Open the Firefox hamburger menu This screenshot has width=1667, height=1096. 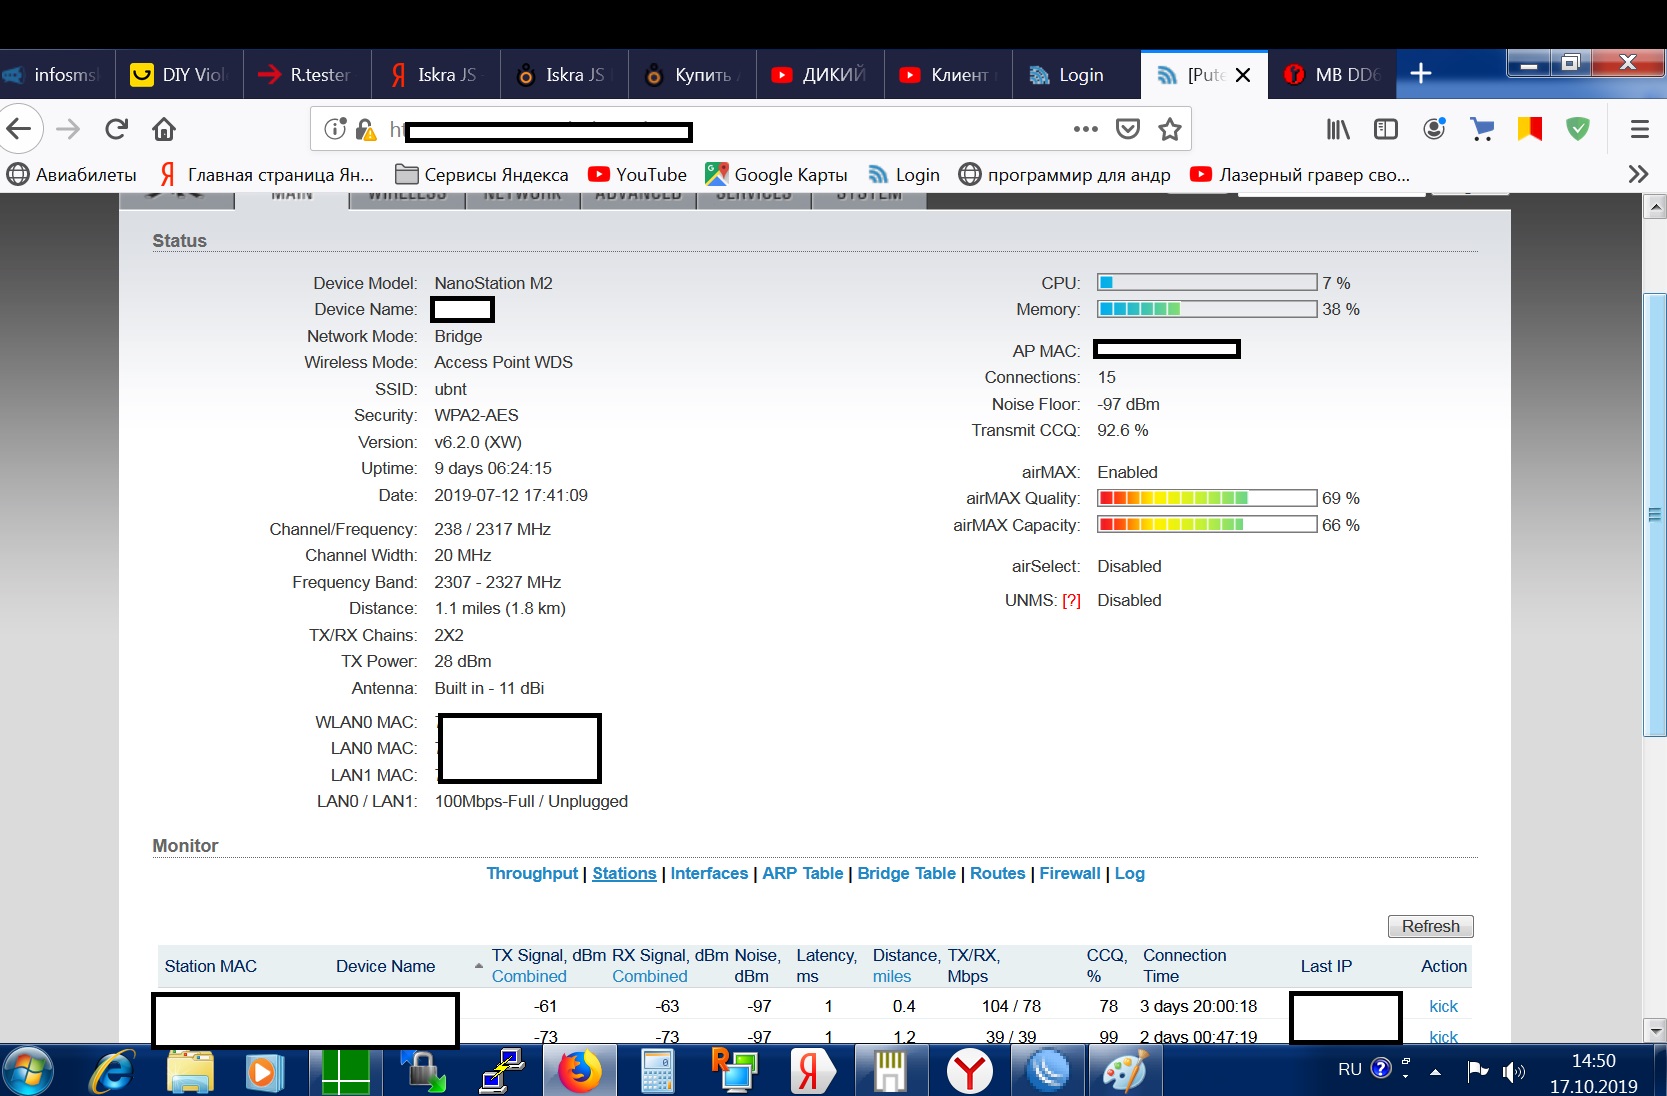coord(1640,129)
